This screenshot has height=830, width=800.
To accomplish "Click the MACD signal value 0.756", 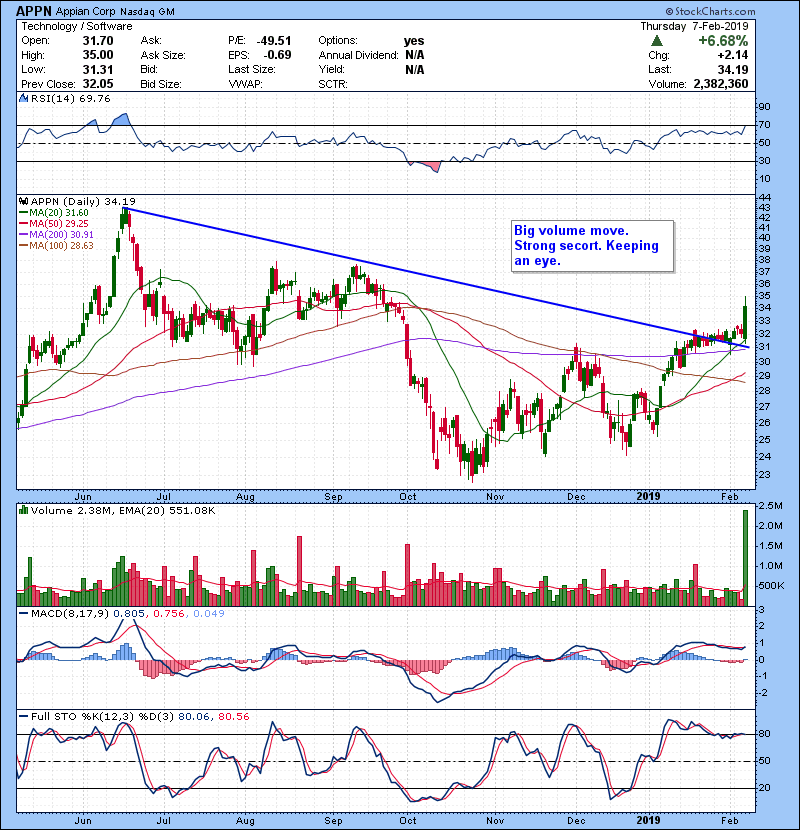I will pyautogui.click(x=169, y=614).
